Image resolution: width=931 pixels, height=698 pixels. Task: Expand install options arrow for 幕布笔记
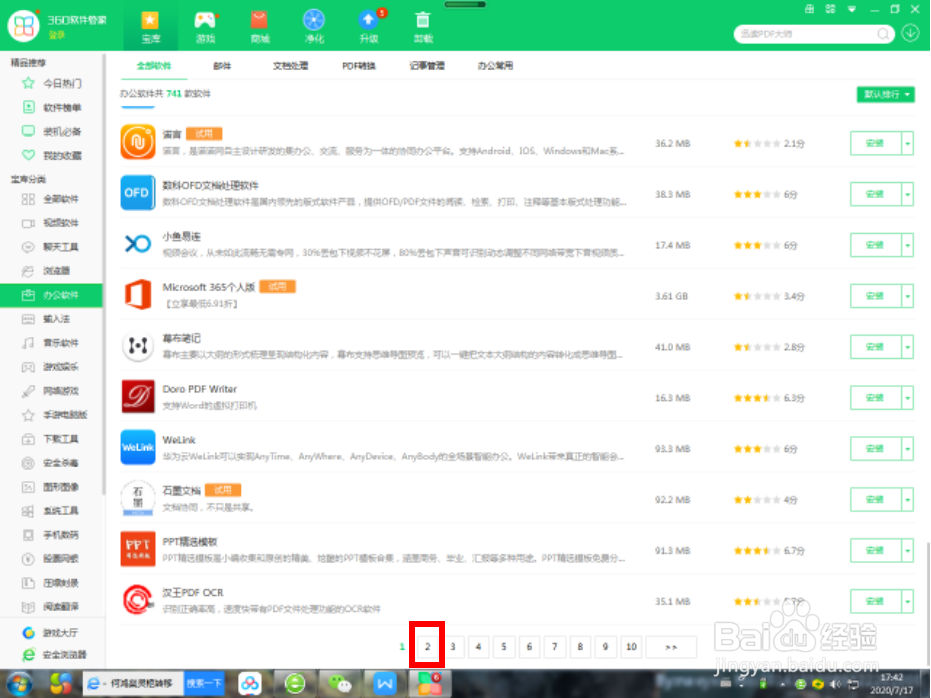(907, 347)
